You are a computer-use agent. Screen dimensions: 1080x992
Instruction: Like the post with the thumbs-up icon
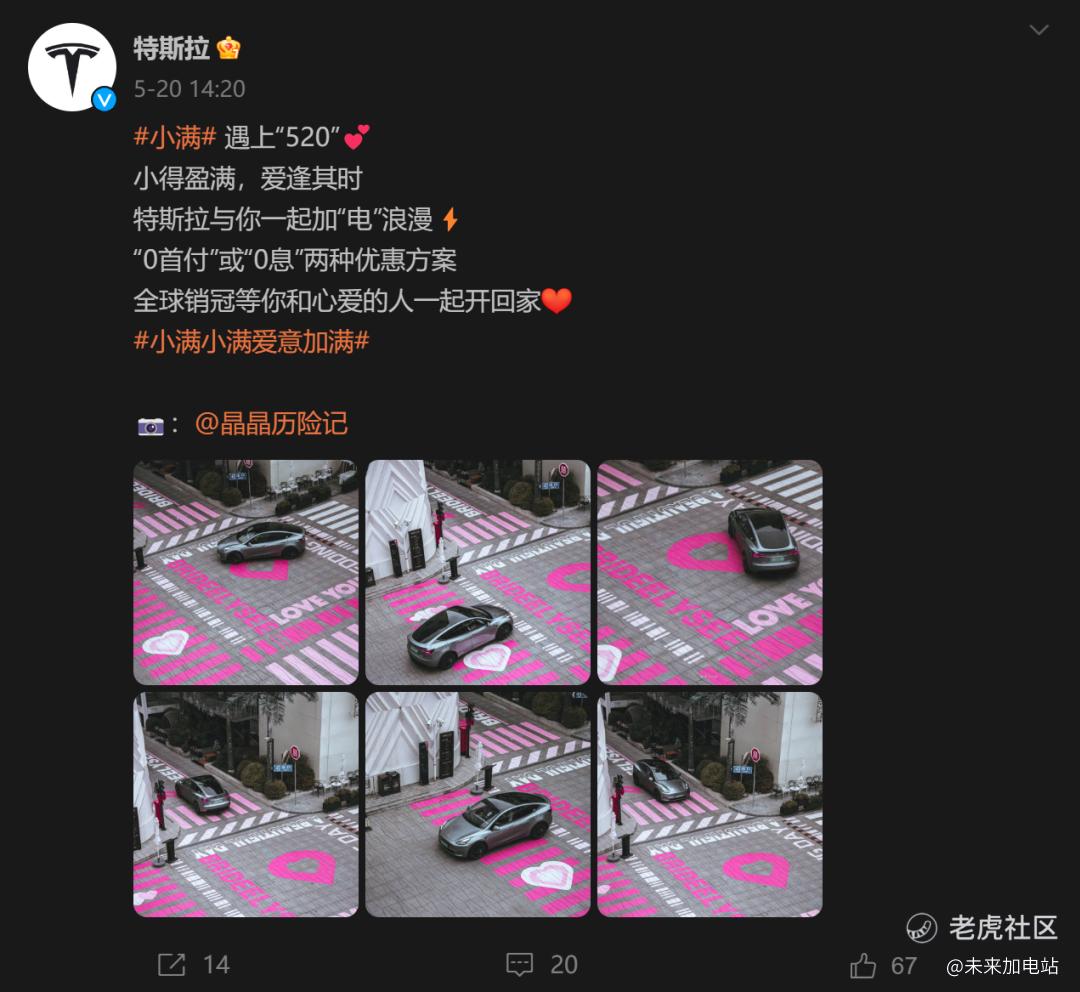[863, 966]
